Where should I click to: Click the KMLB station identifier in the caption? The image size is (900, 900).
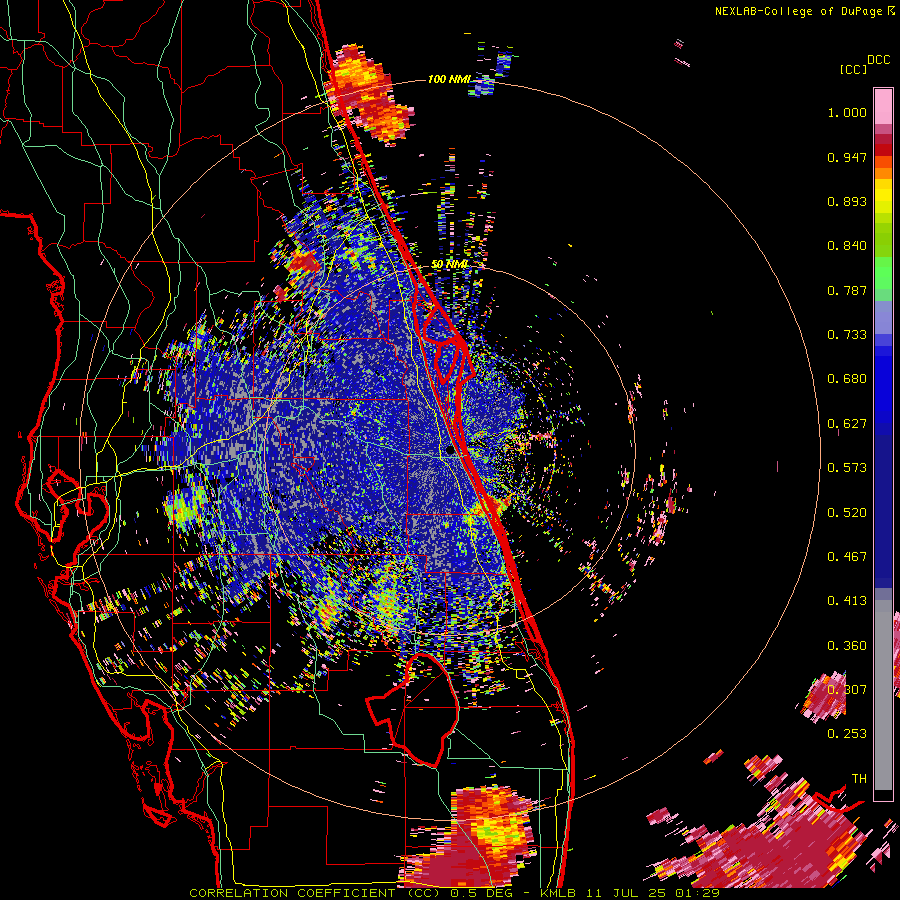(x=557, y=893)
